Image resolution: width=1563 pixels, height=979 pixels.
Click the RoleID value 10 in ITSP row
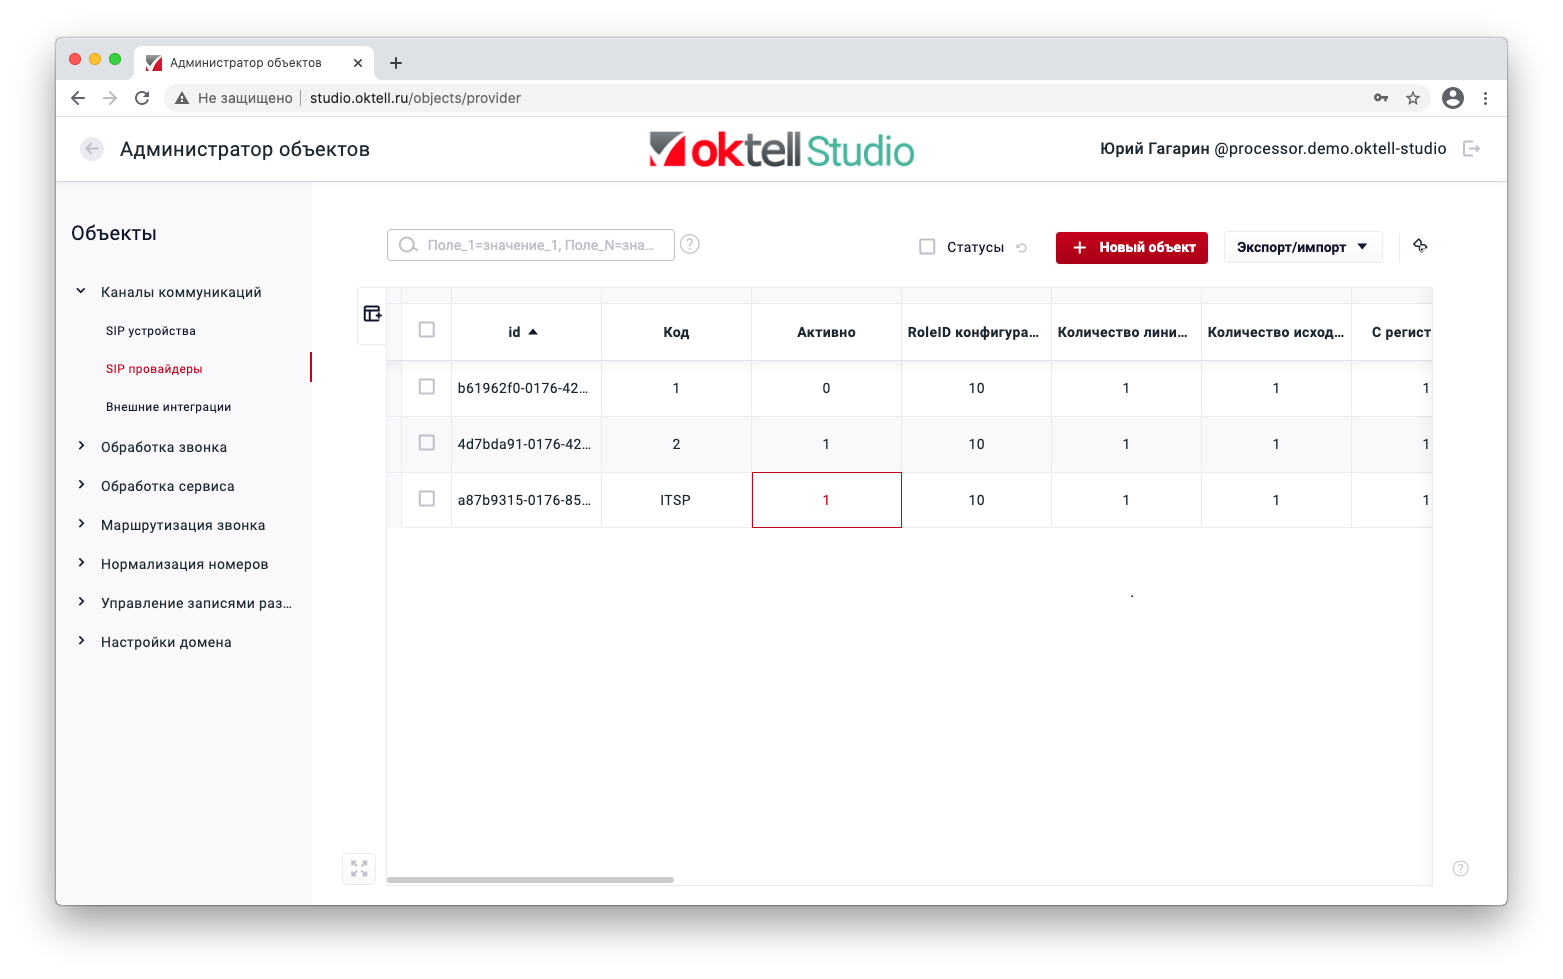pyautogui.click(x=976, y=500)
